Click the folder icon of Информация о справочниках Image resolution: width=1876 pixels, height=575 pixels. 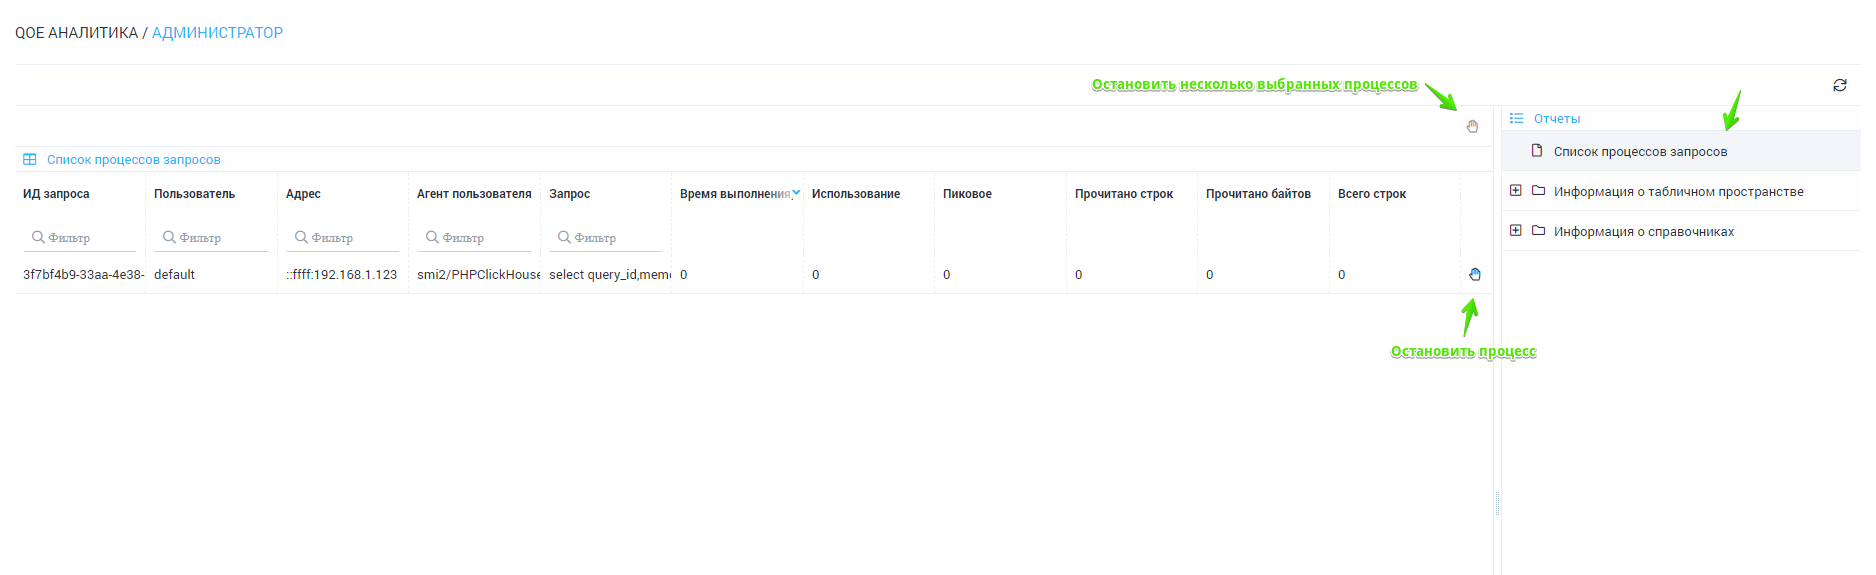coord(1539,231)
